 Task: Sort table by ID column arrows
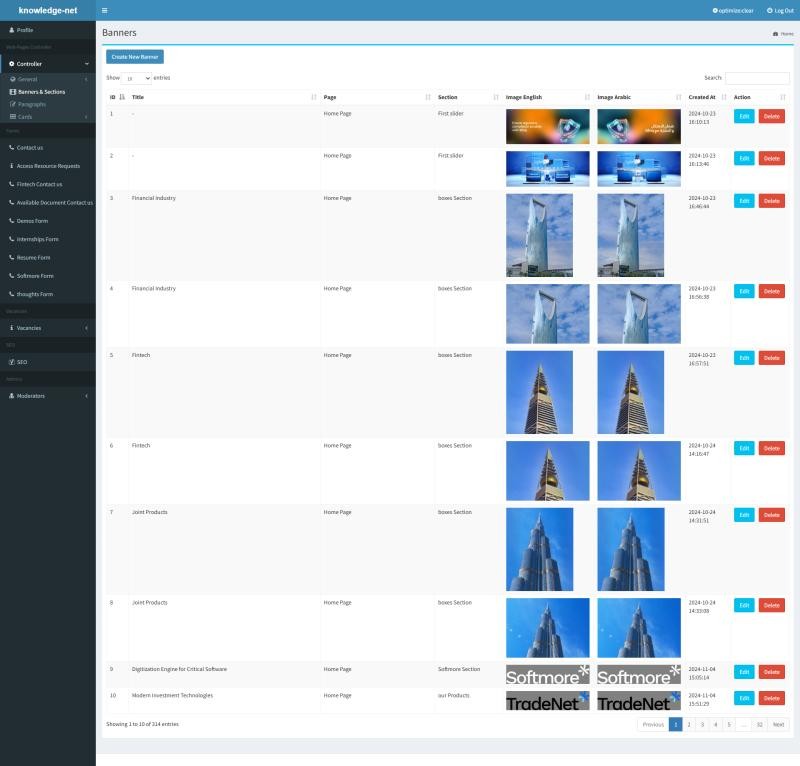(122, 97)
